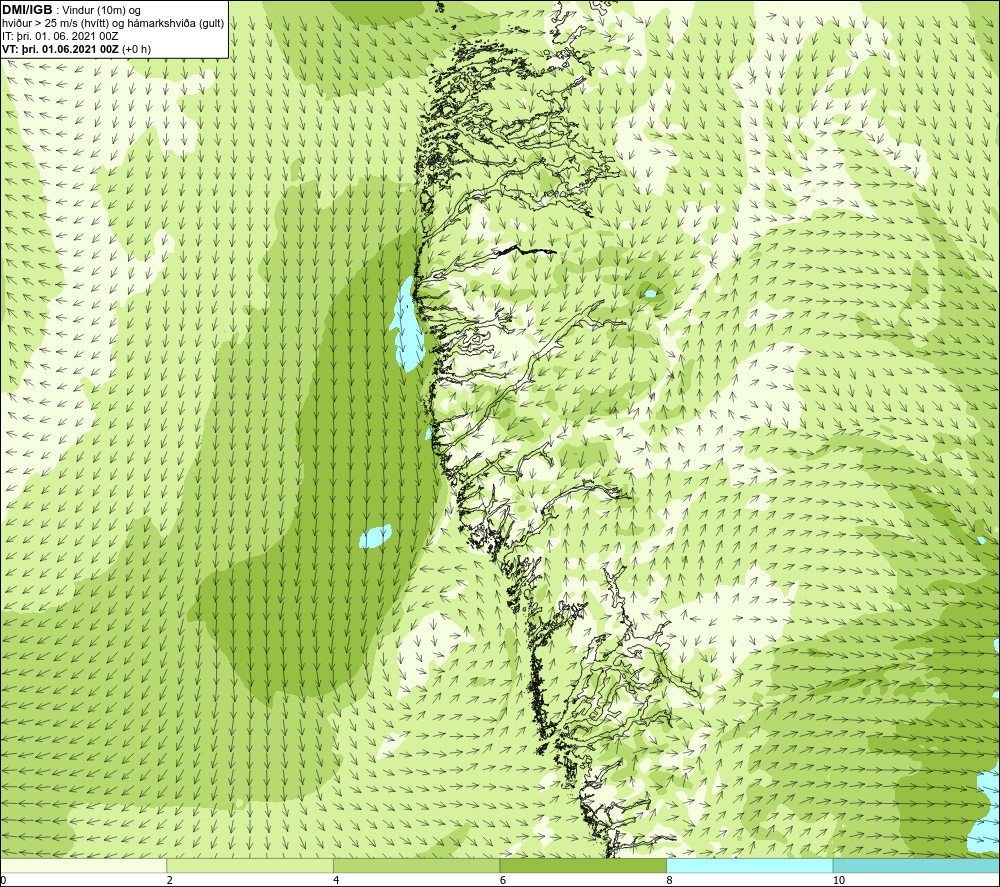Screen dimensions: 1000x887
Task: Click the scale label '2'
Action: [x=170, y=880]
